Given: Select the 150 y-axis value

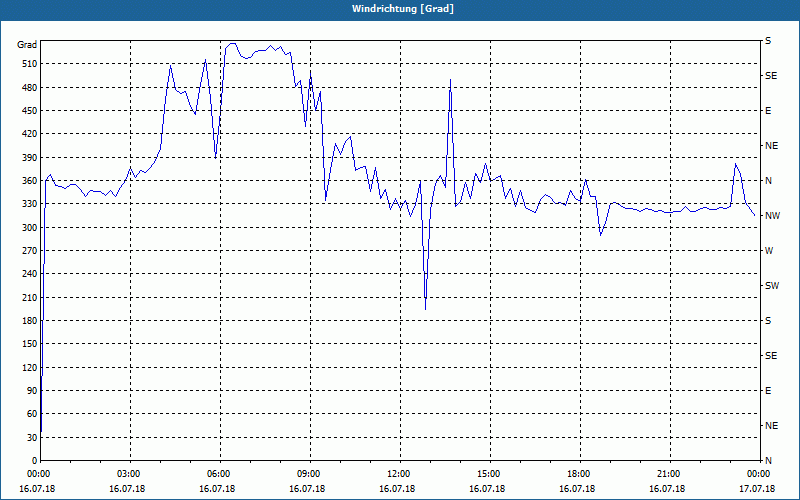Looking at the screenshot, I should 31,344.
